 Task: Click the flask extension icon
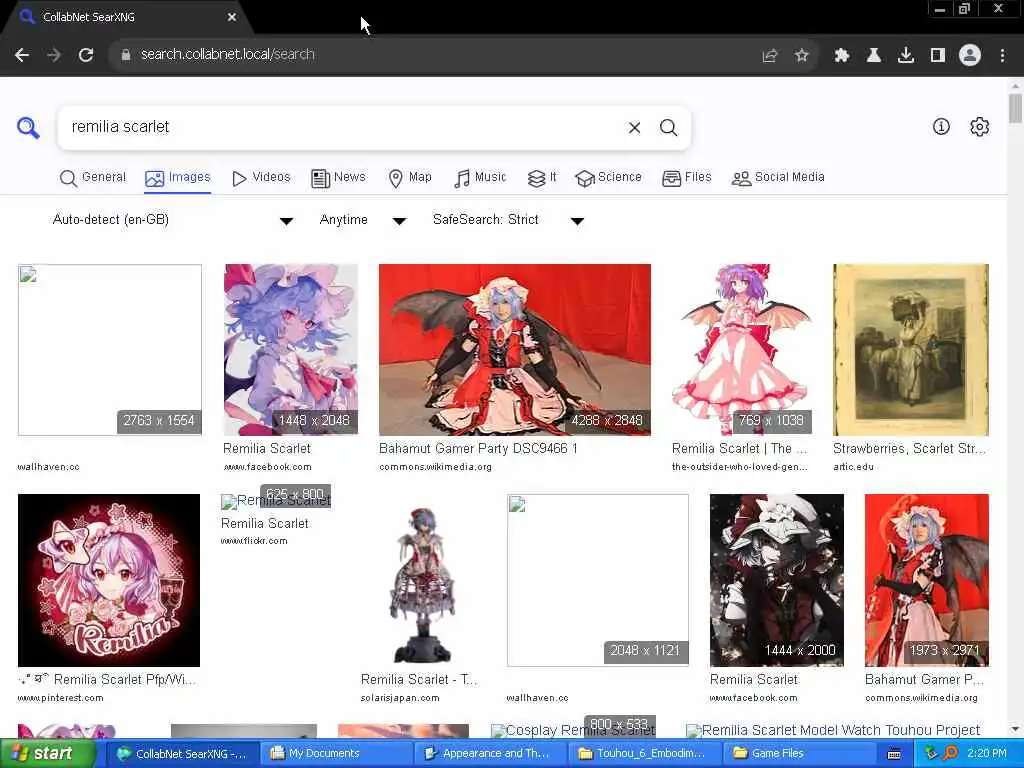click(874, 56)
